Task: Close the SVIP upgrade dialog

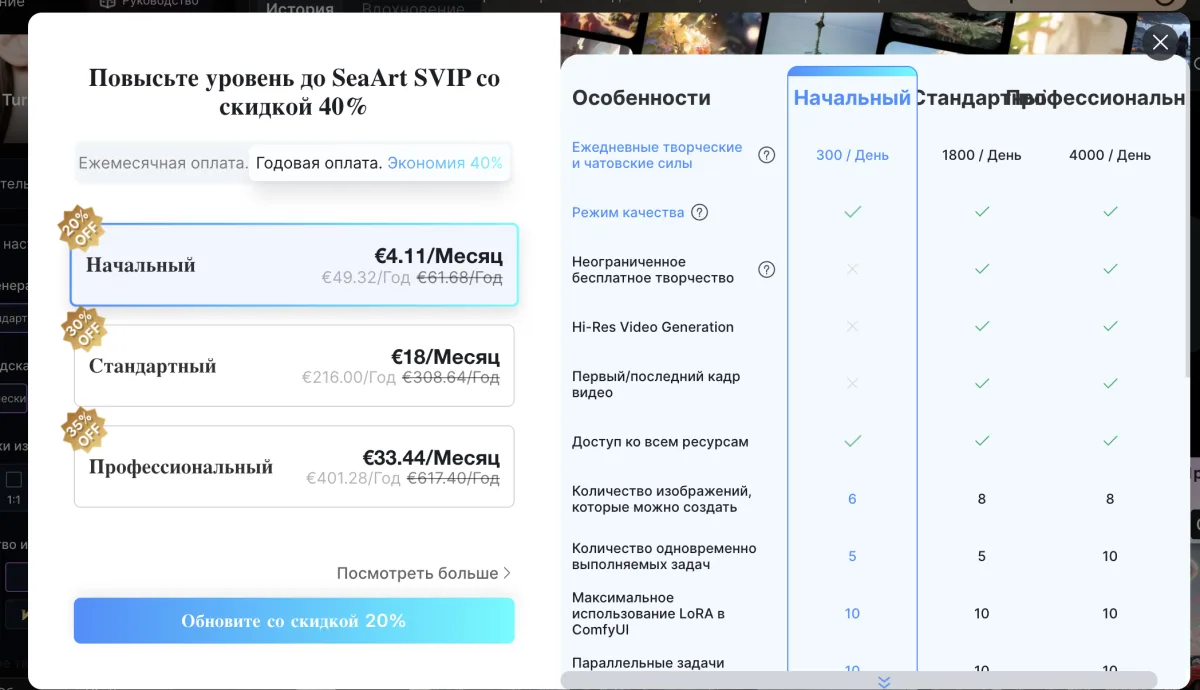Action: coord(1160,42)
